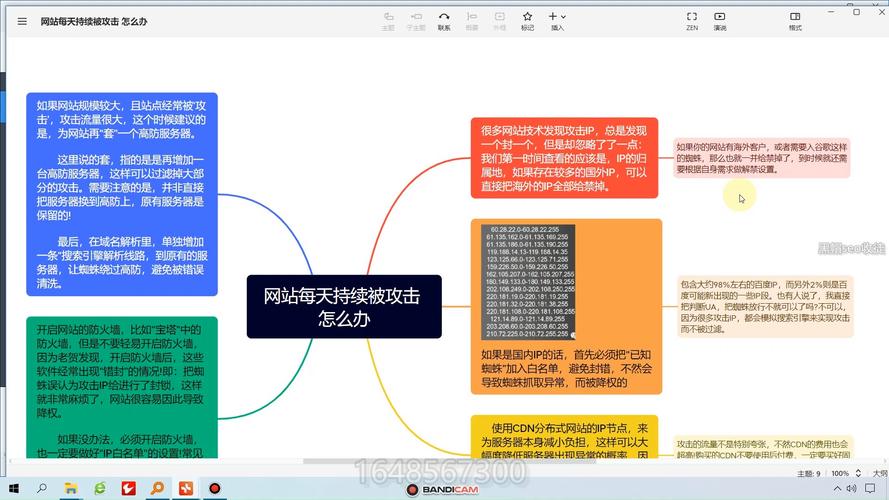Click the 概要 (Summary) toolbar icon
This screenshot has height=500, width=889.
tap(472, 21)
